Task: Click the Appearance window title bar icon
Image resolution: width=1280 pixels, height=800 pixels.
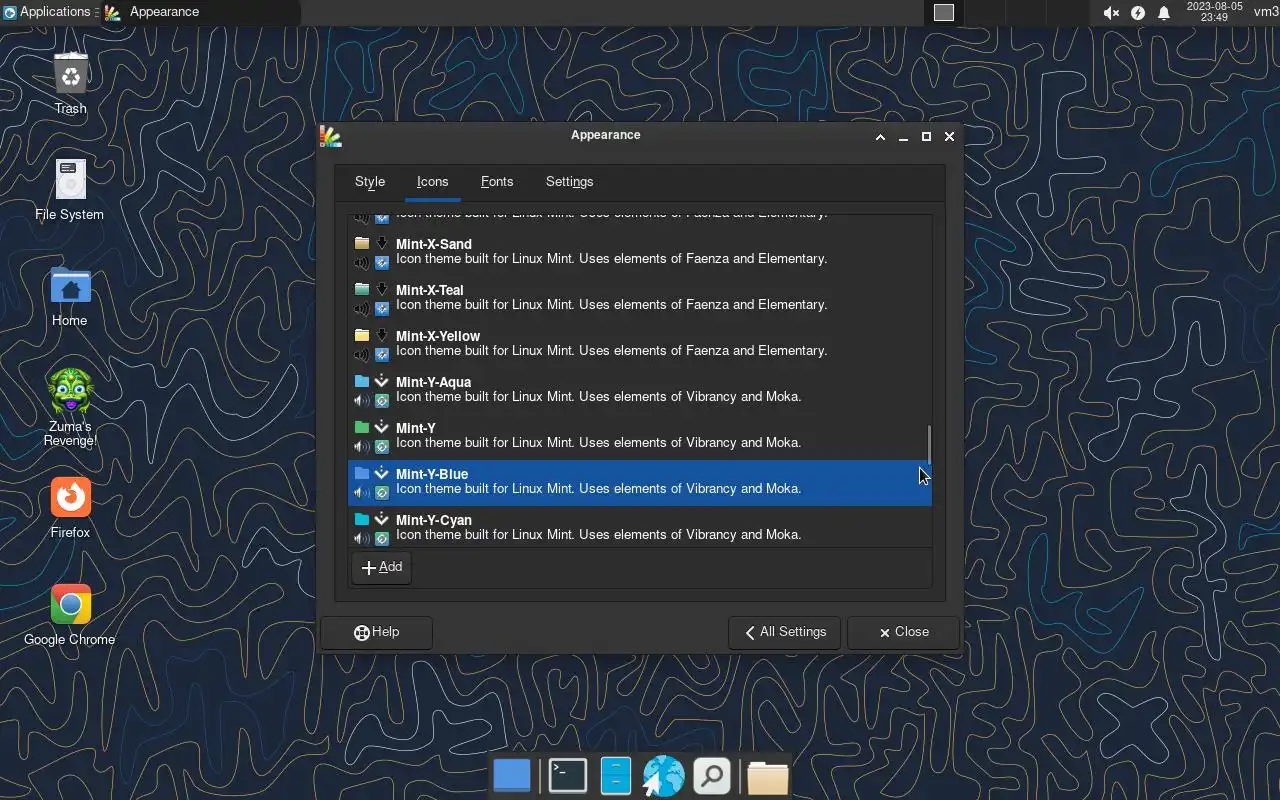Action: tap(330, 136)
